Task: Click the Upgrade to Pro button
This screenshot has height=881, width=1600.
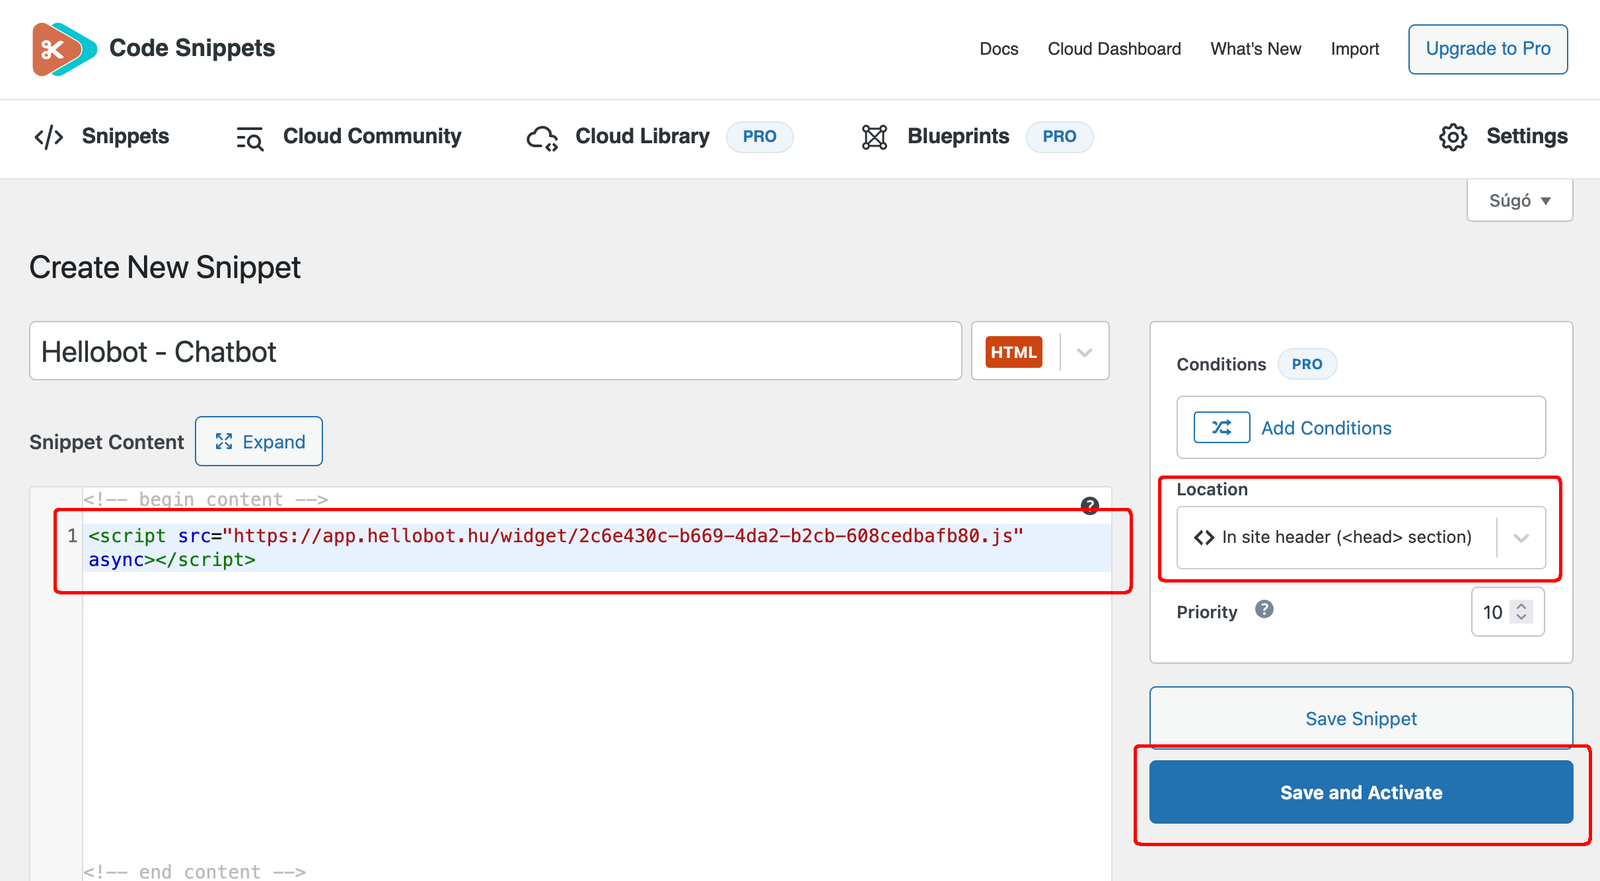Action: 1488,49
